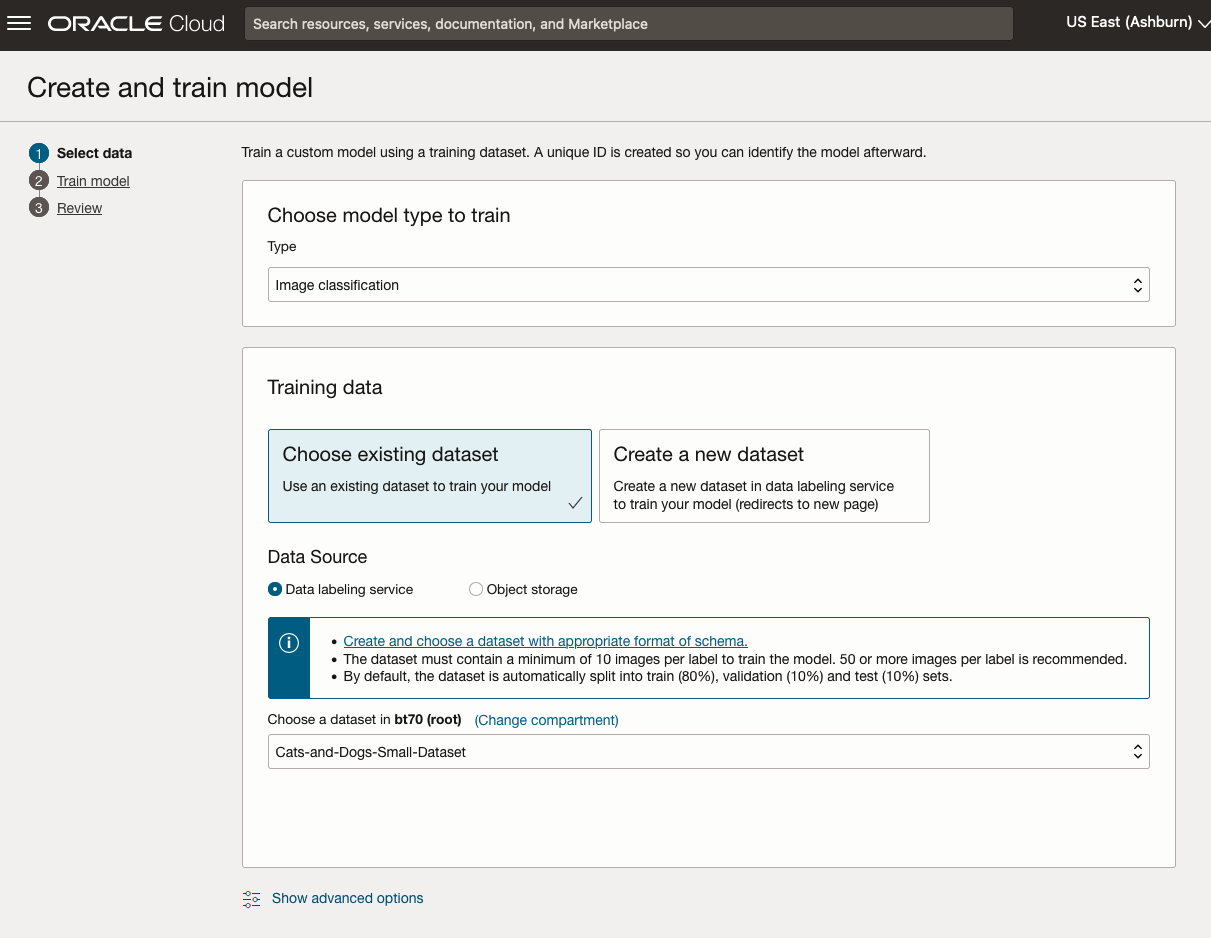Click the step 2 circle icon
The width and height of the screenshot is (1211, 938).
pos(39,181)
